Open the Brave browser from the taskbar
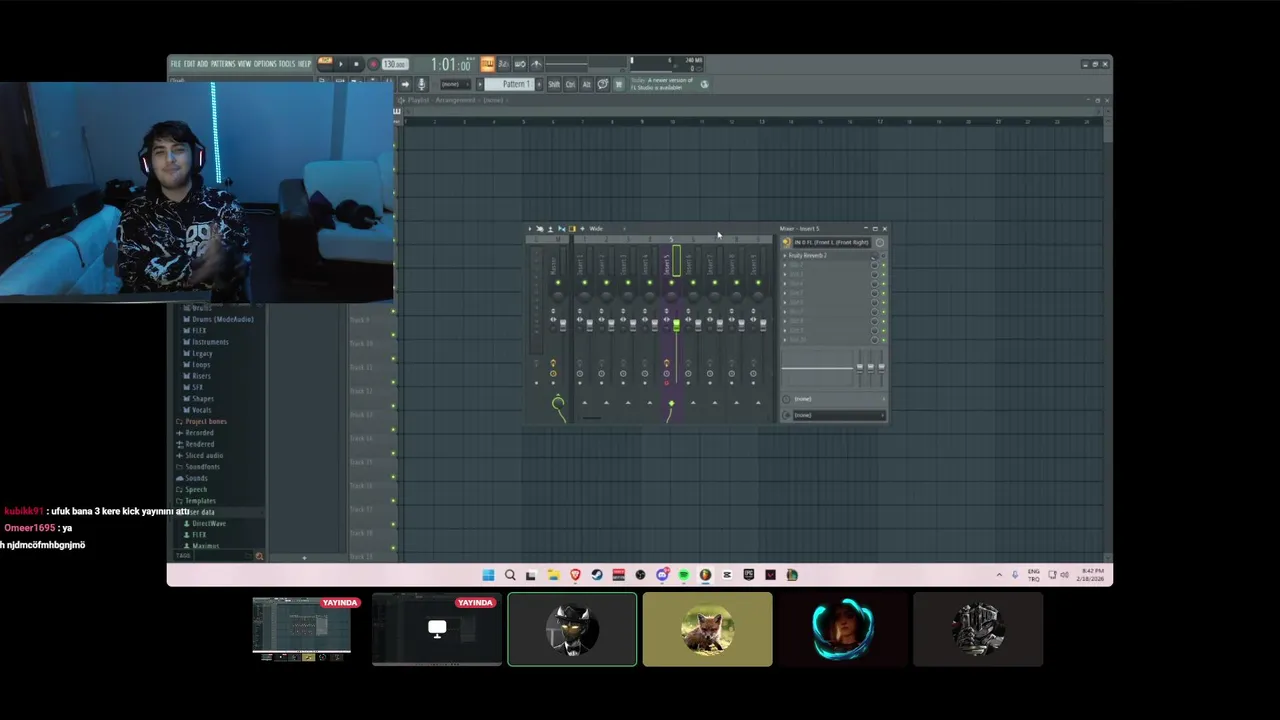The image size is (1280, 720). click(x=575, y=575)
